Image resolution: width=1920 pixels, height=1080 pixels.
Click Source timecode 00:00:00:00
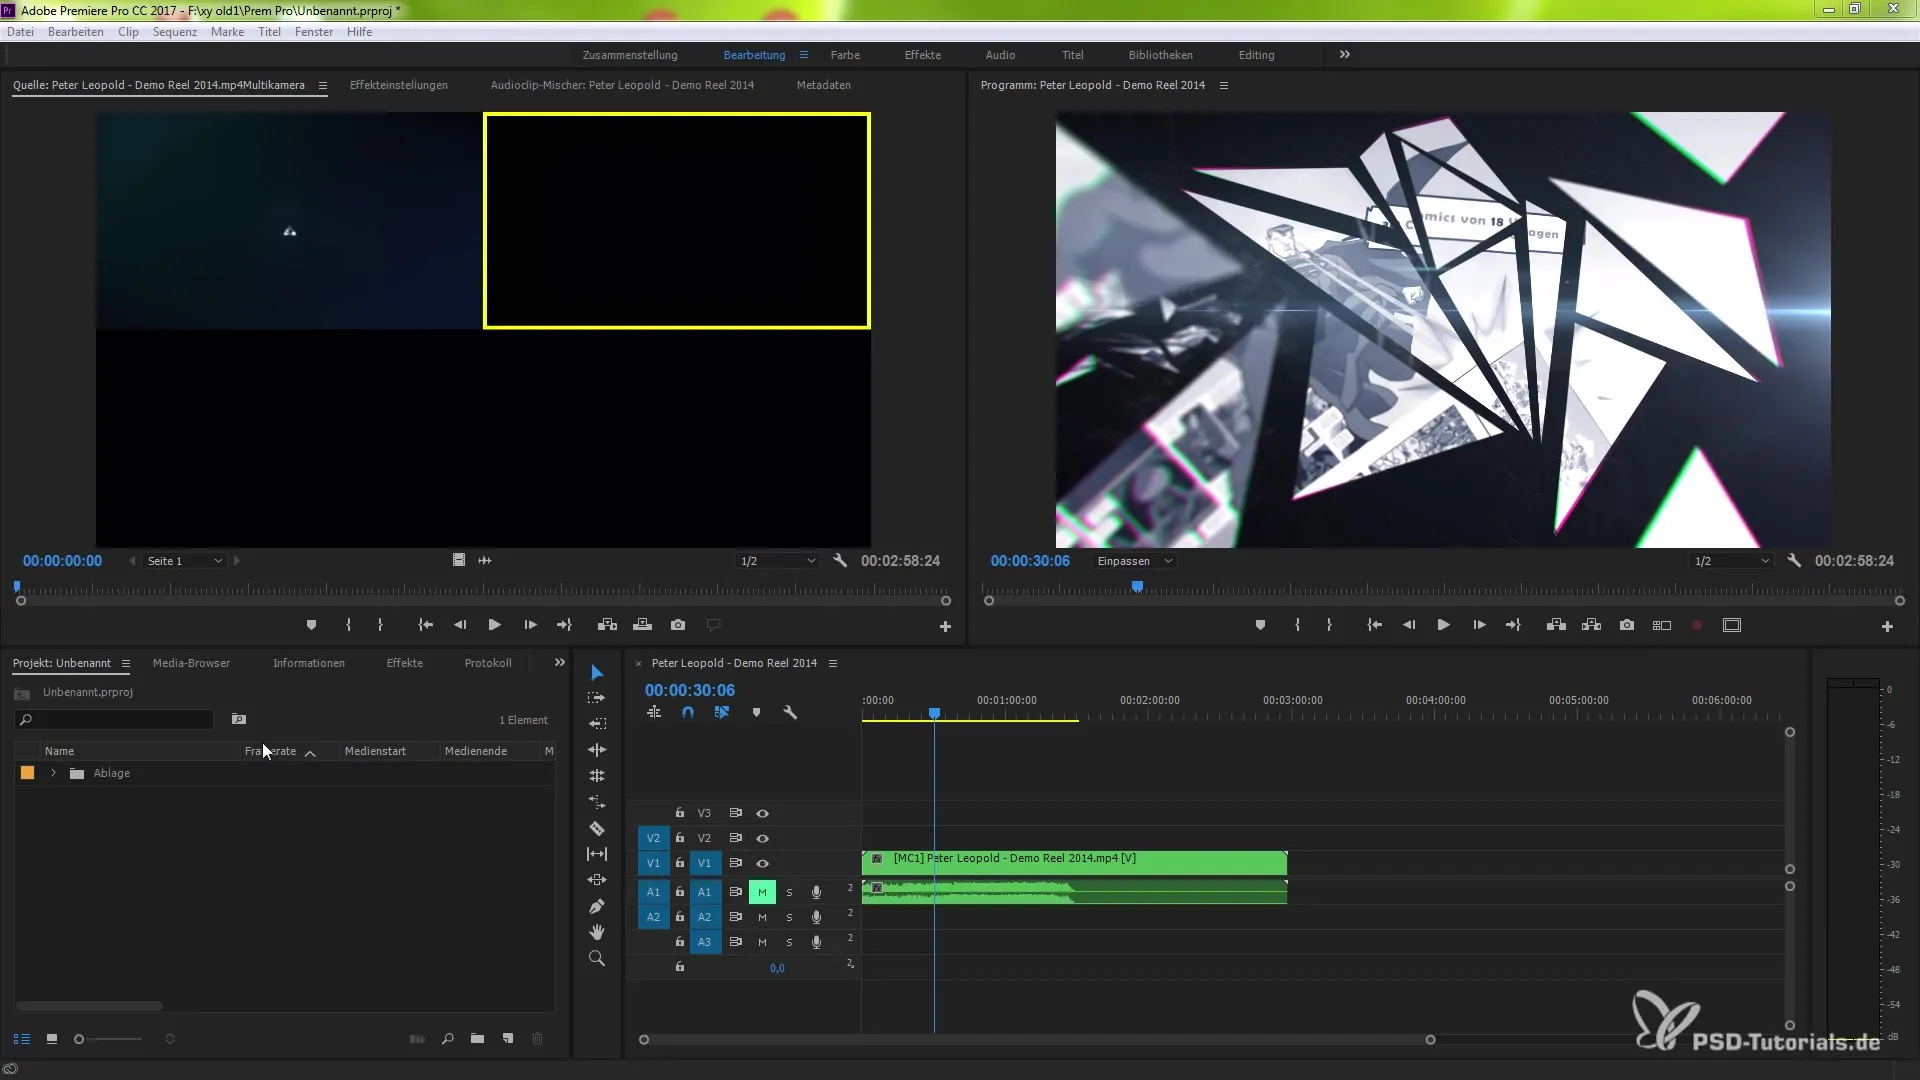point(62,561)
